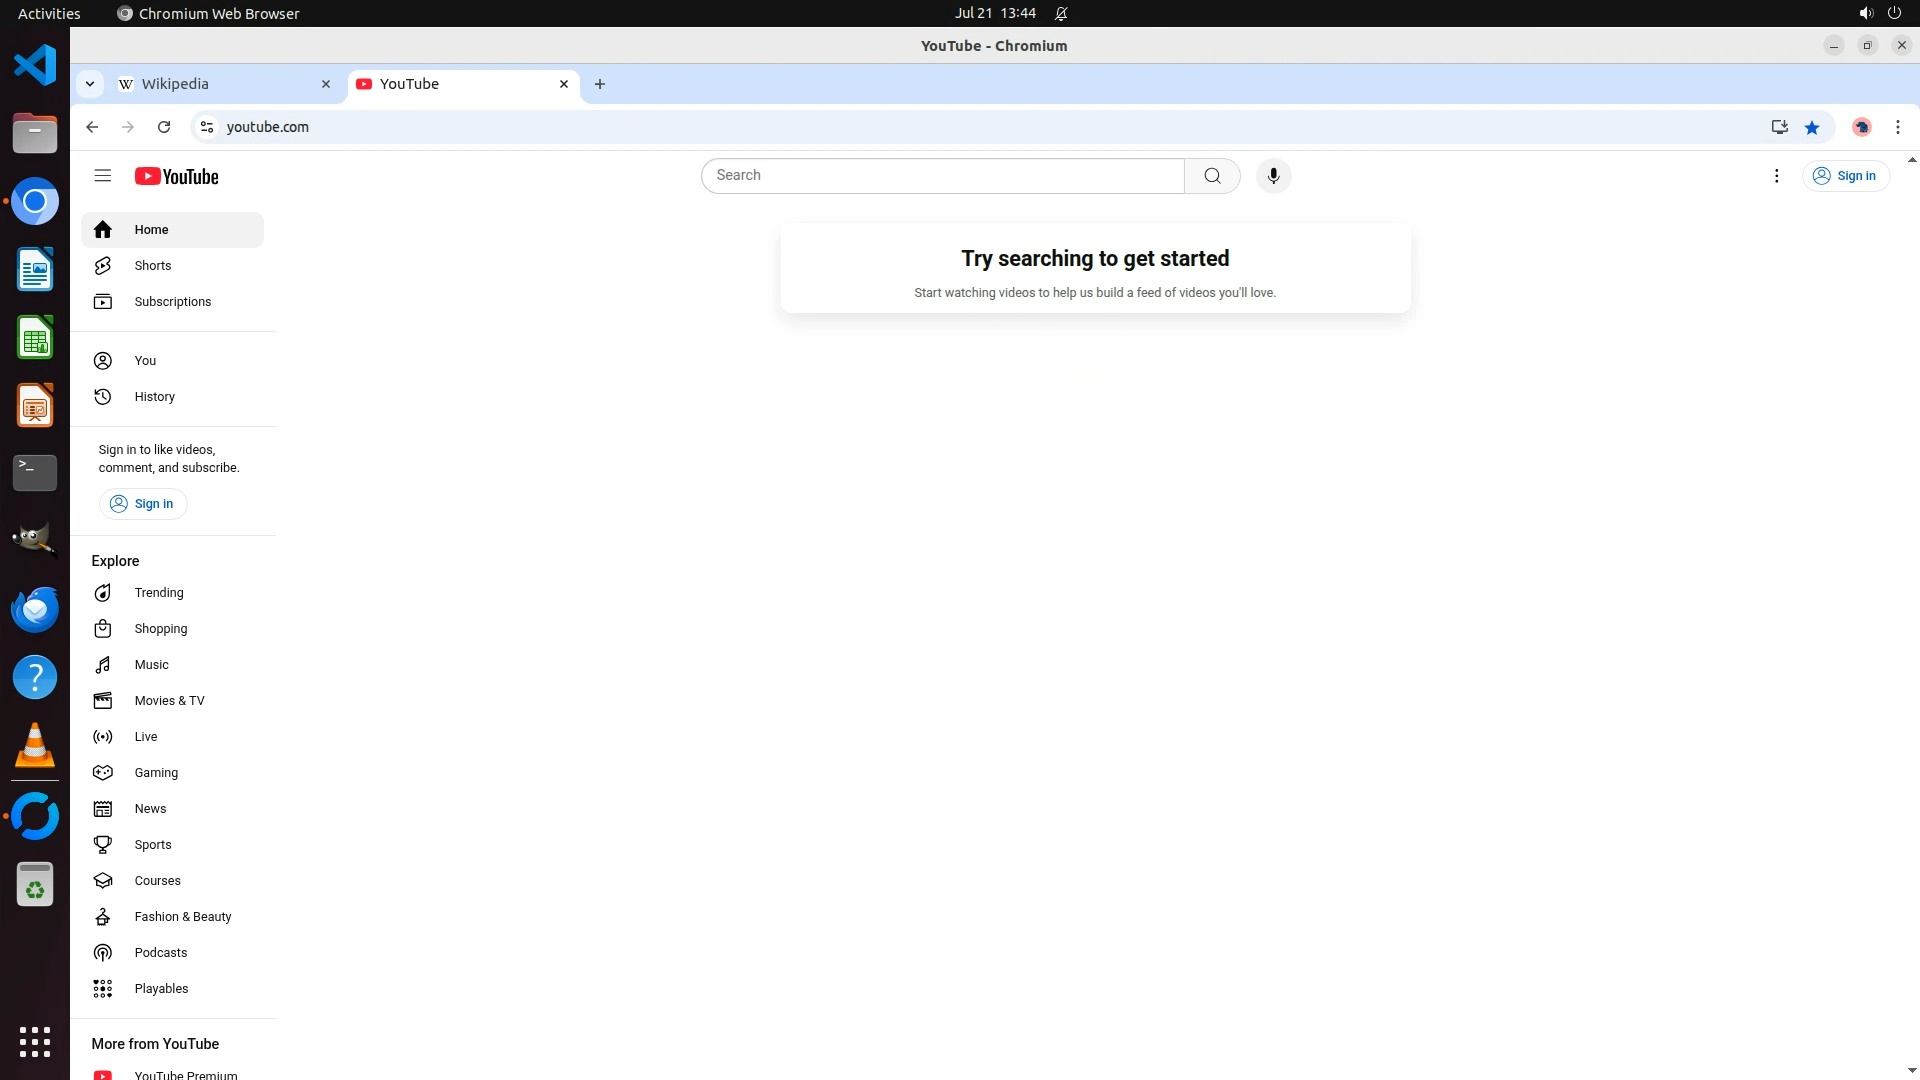This screenshot has height=1080, width=1920.
Task: Open the system volume slider control
Action: [1865, 14]
